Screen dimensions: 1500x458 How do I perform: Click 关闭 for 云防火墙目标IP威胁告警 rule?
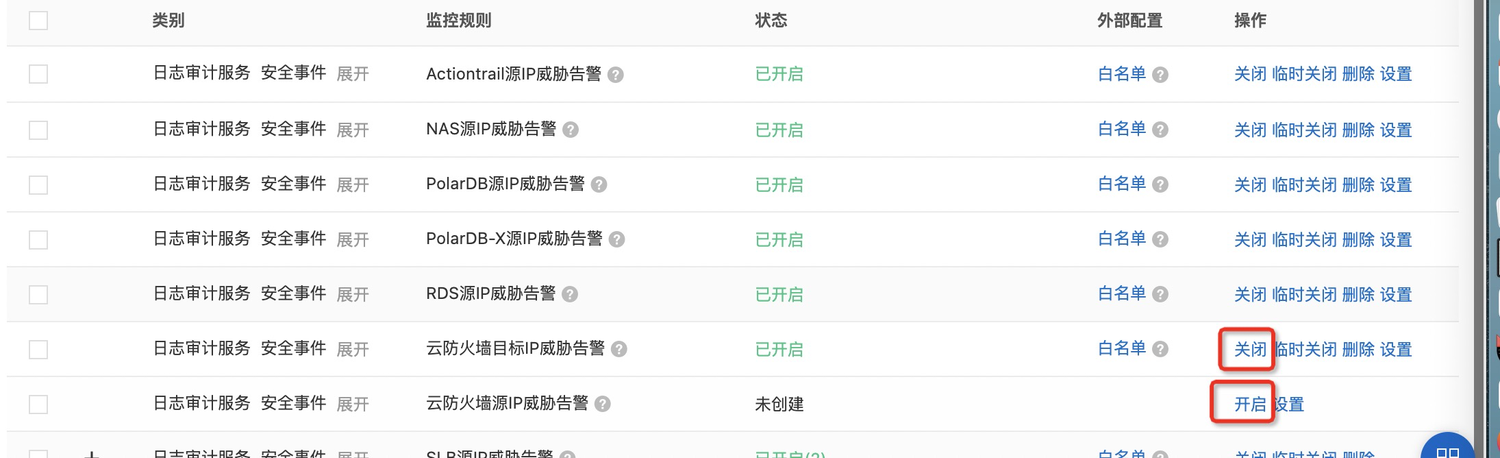point(1250,349)
